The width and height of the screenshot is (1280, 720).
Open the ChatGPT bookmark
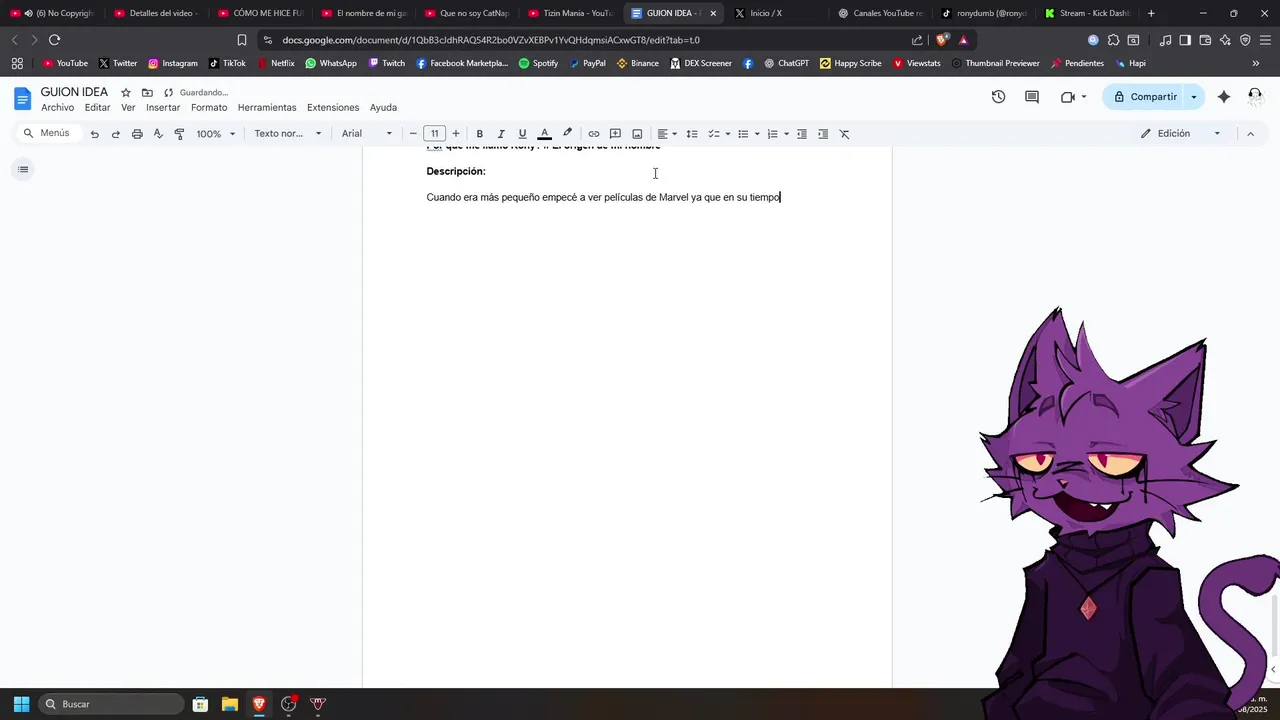point(786,63)
